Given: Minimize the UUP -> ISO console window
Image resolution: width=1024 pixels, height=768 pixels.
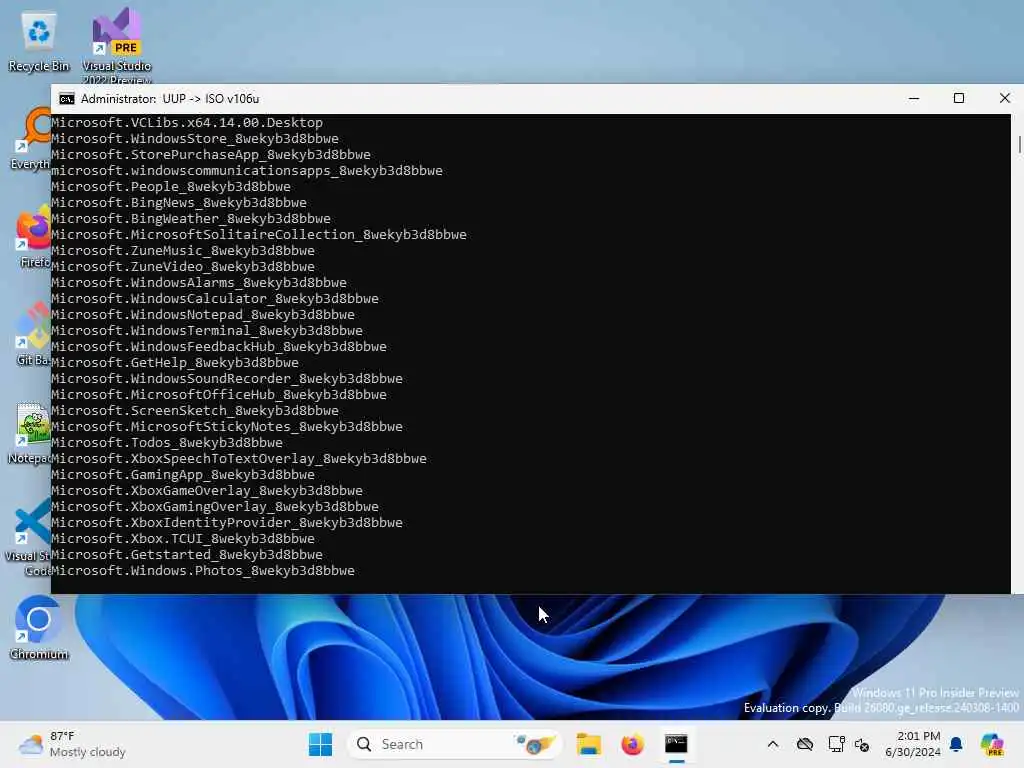Looking at the screenshot, I should click(914, 99).
